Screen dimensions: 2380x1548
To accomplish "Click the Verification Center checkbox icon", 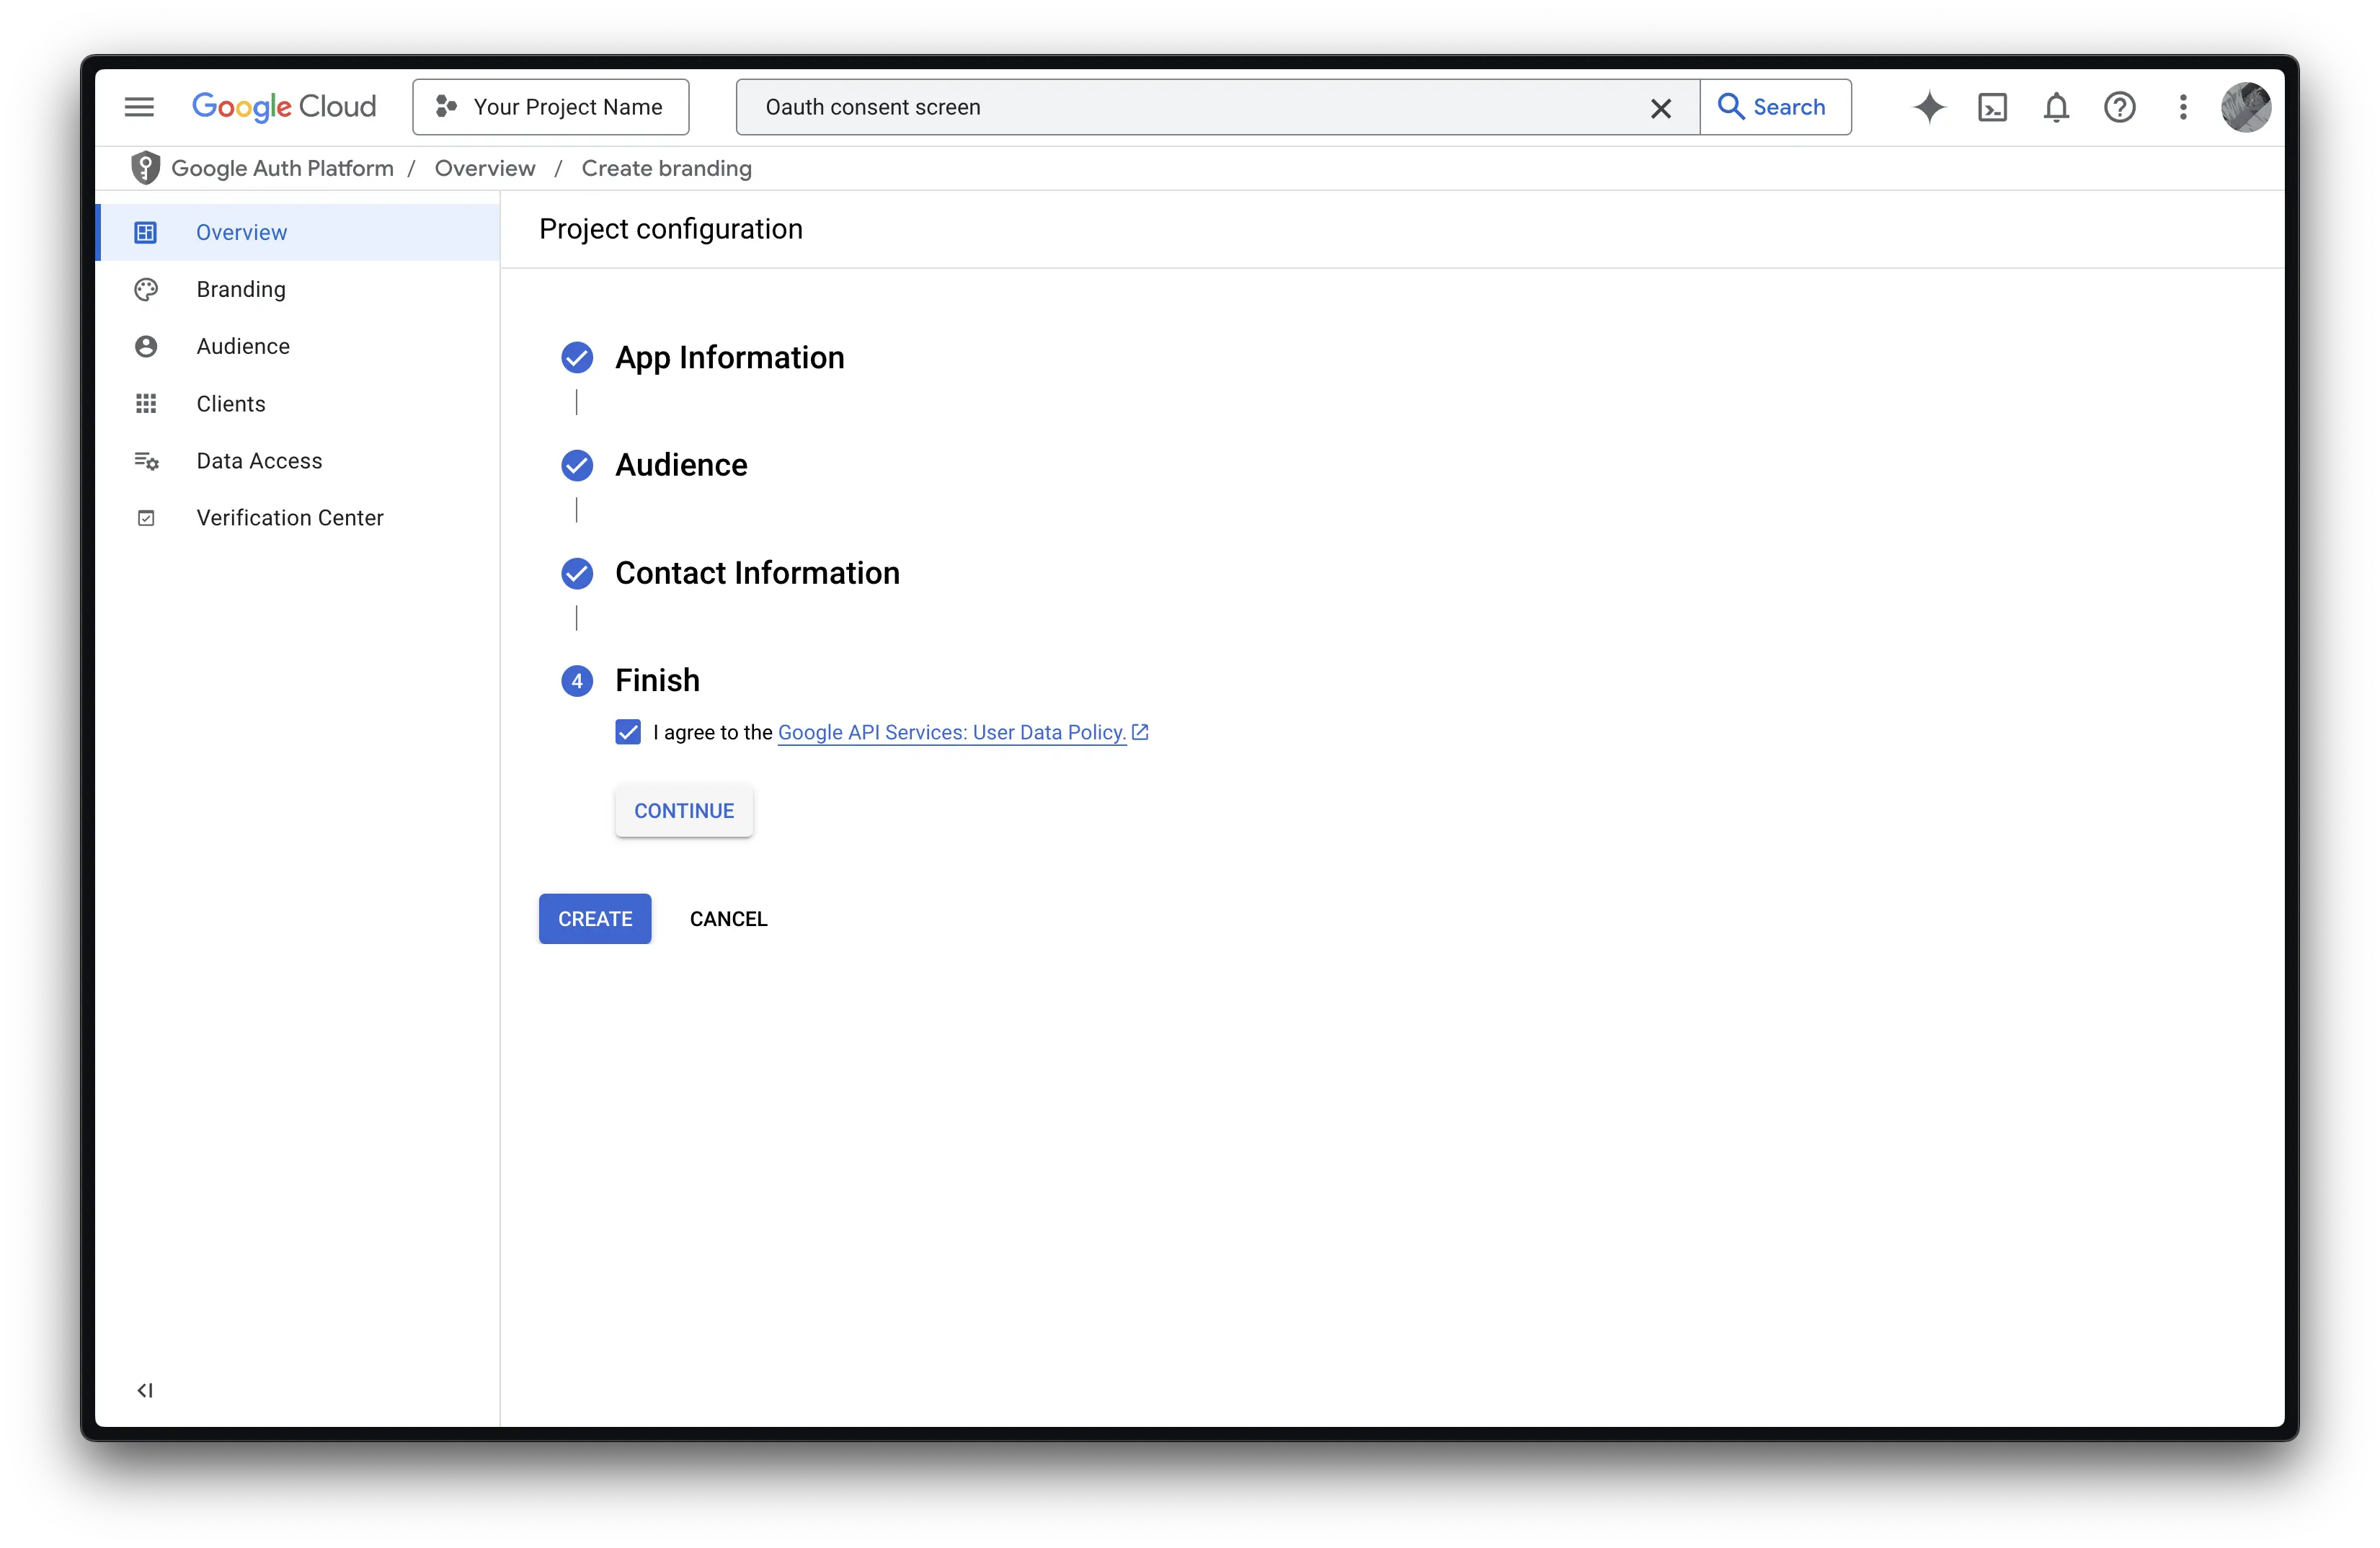I will pos(146,518).
